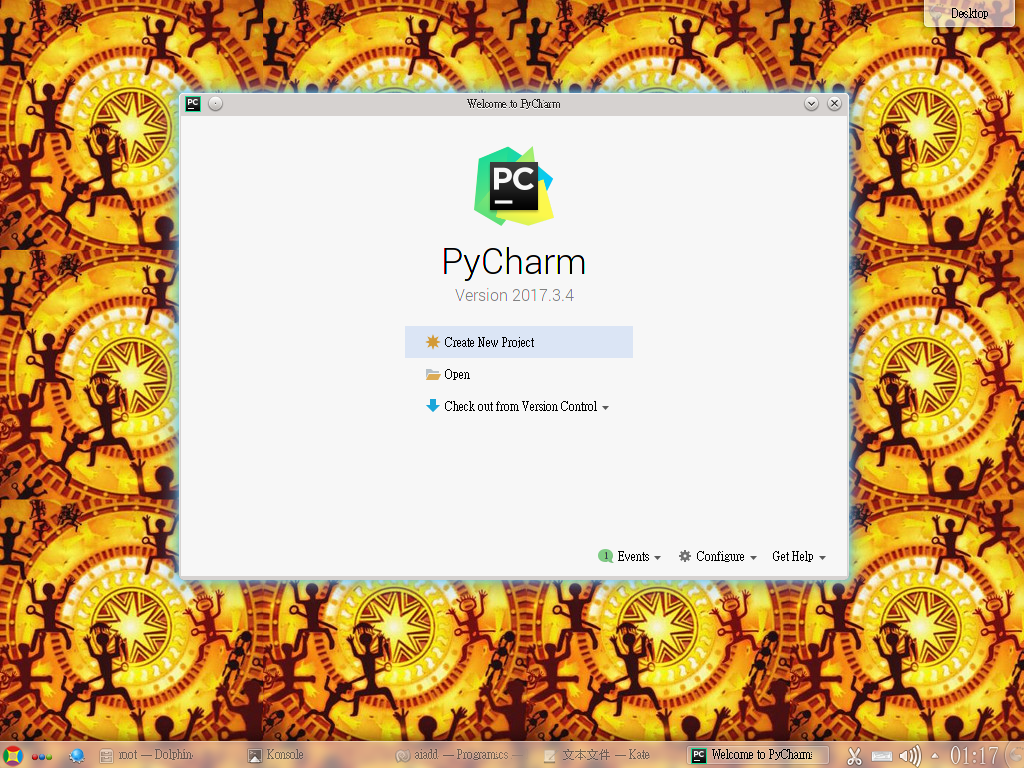Minimize the Welcome to PyCharm window
The width and height of the screenshot is (1024, 768).
tap(811, 103)
